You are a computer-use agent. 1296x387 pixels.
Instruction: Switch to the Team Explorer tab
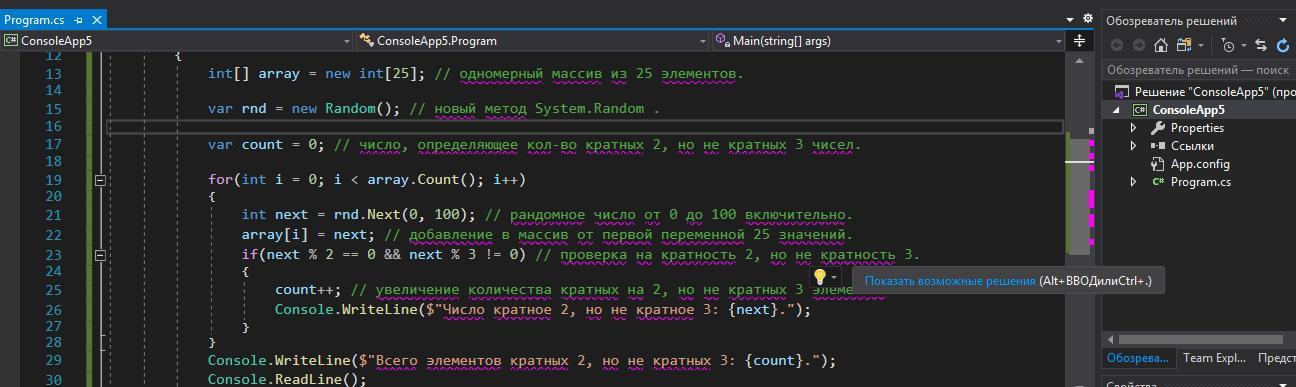tap(1214, 358)
